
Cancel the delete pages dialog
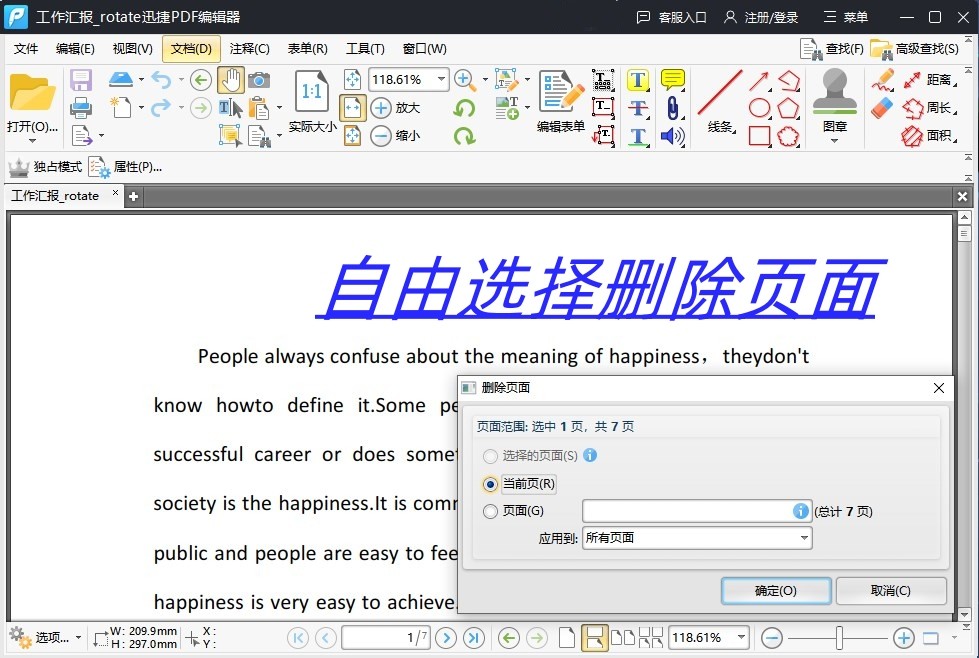pyautogui.click(x=890, y=590)
